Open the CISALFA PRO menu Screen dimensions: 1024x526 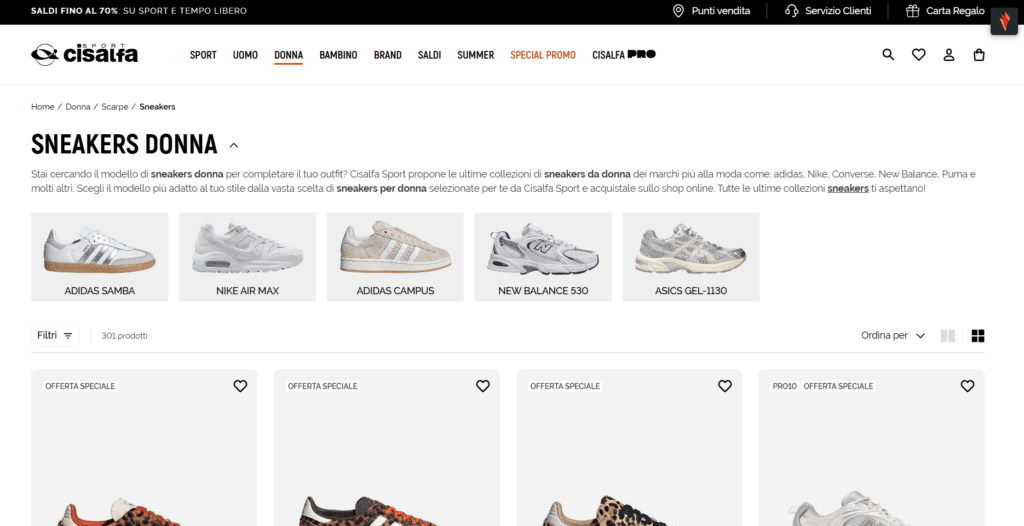pyautogui.click(x=624, y=55)
